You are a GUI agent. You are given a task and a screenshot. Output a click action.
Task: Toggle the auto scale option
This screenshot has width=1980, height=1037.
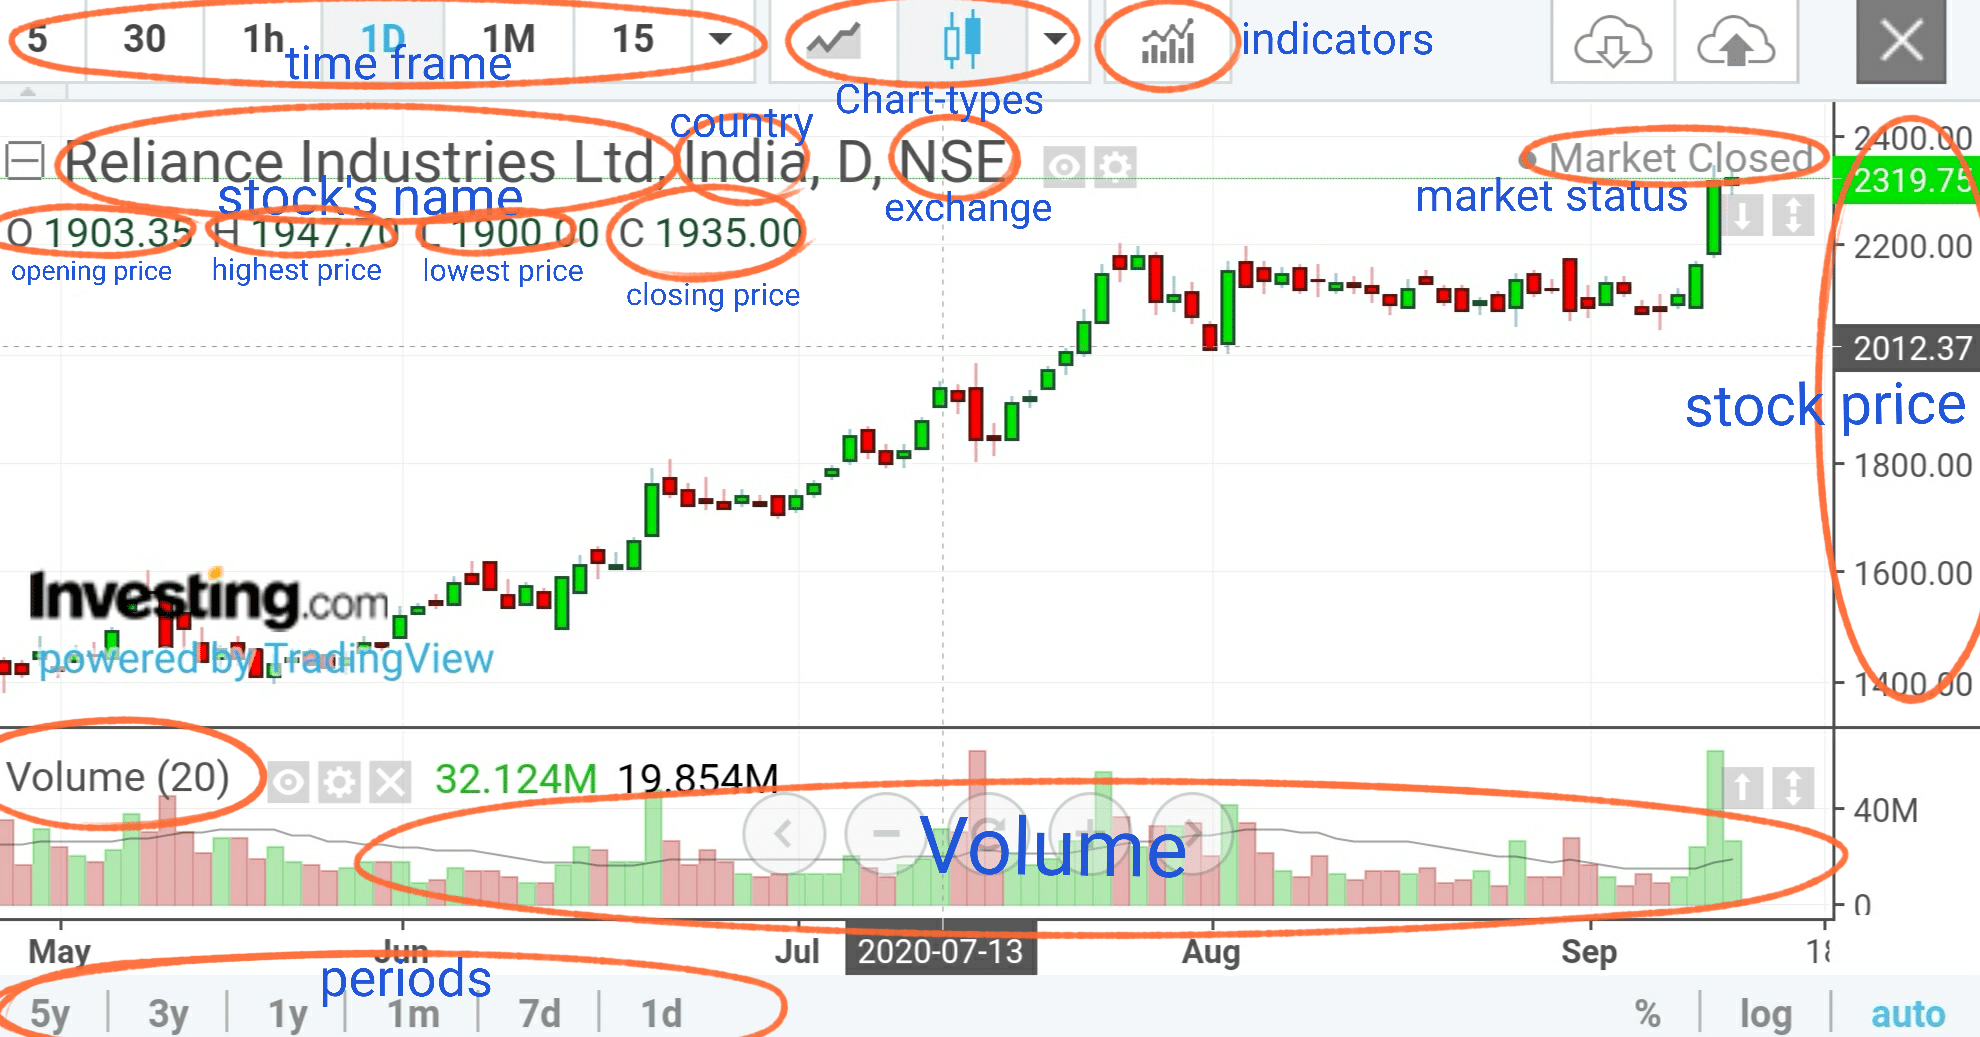point(1908,1013)
